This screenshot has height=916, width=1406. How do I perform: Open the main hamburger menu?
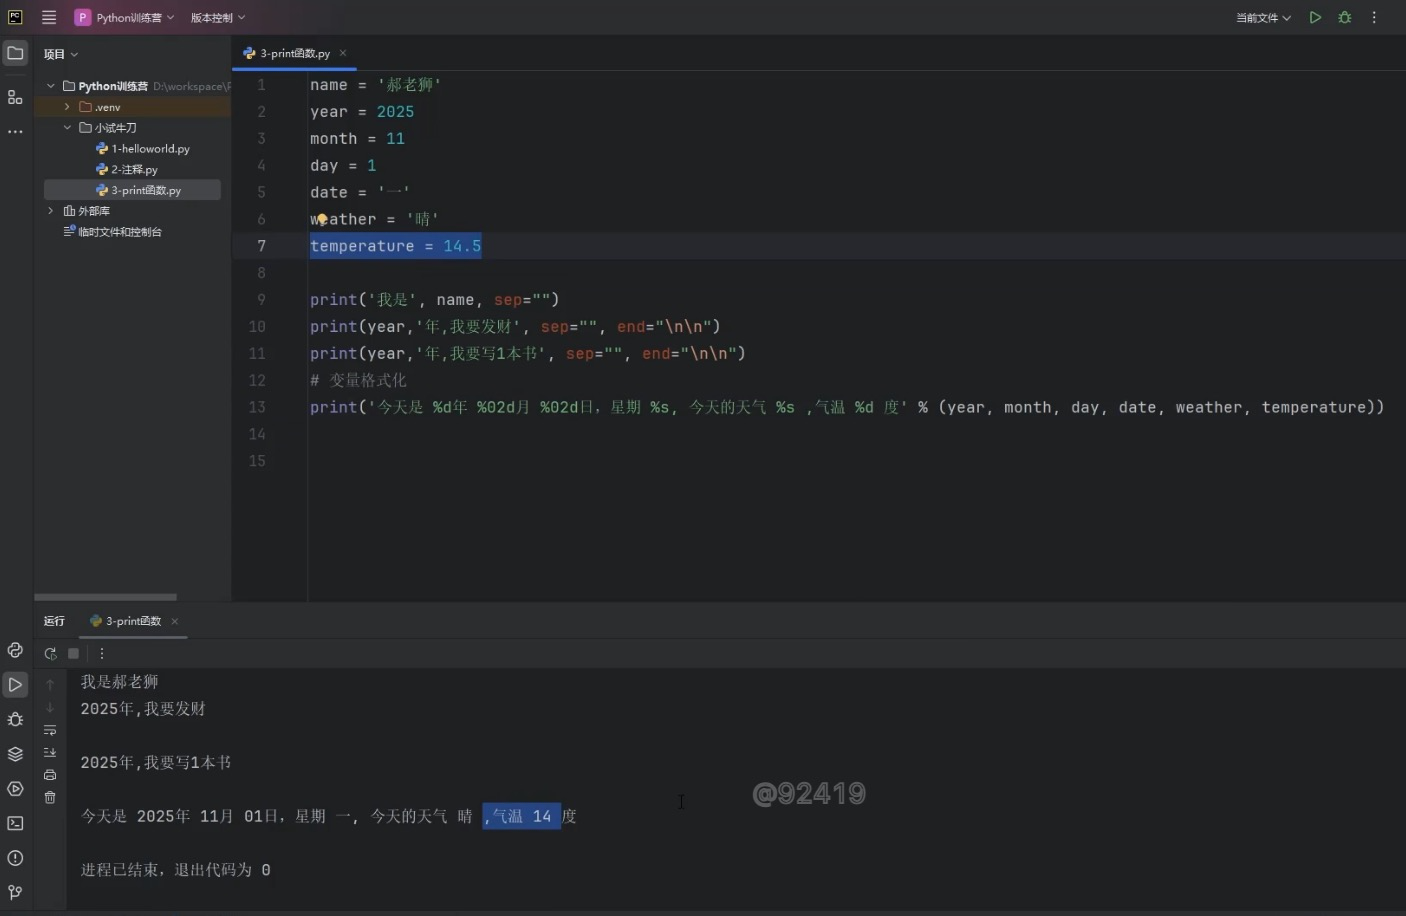point(48,17)
